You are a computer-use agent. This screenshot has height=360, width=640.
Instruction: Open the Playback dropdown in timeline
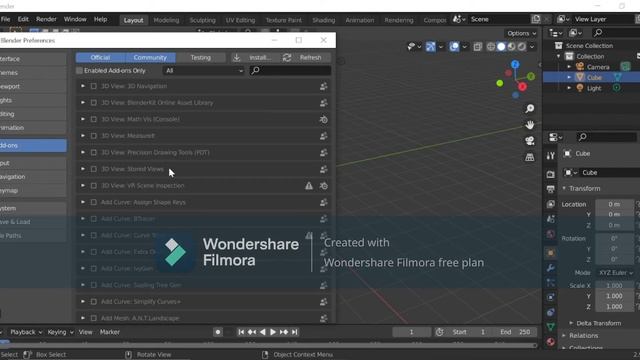pyautogui.click(x=26, y=332)
